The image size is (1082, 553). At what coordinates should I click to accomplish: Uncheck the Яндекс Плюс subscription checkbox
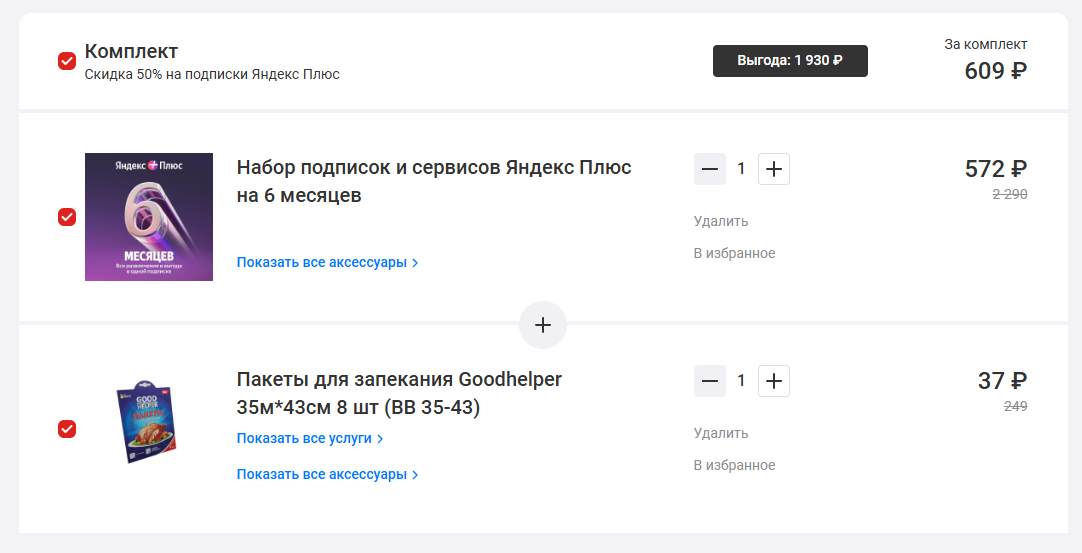click(67, 217)
